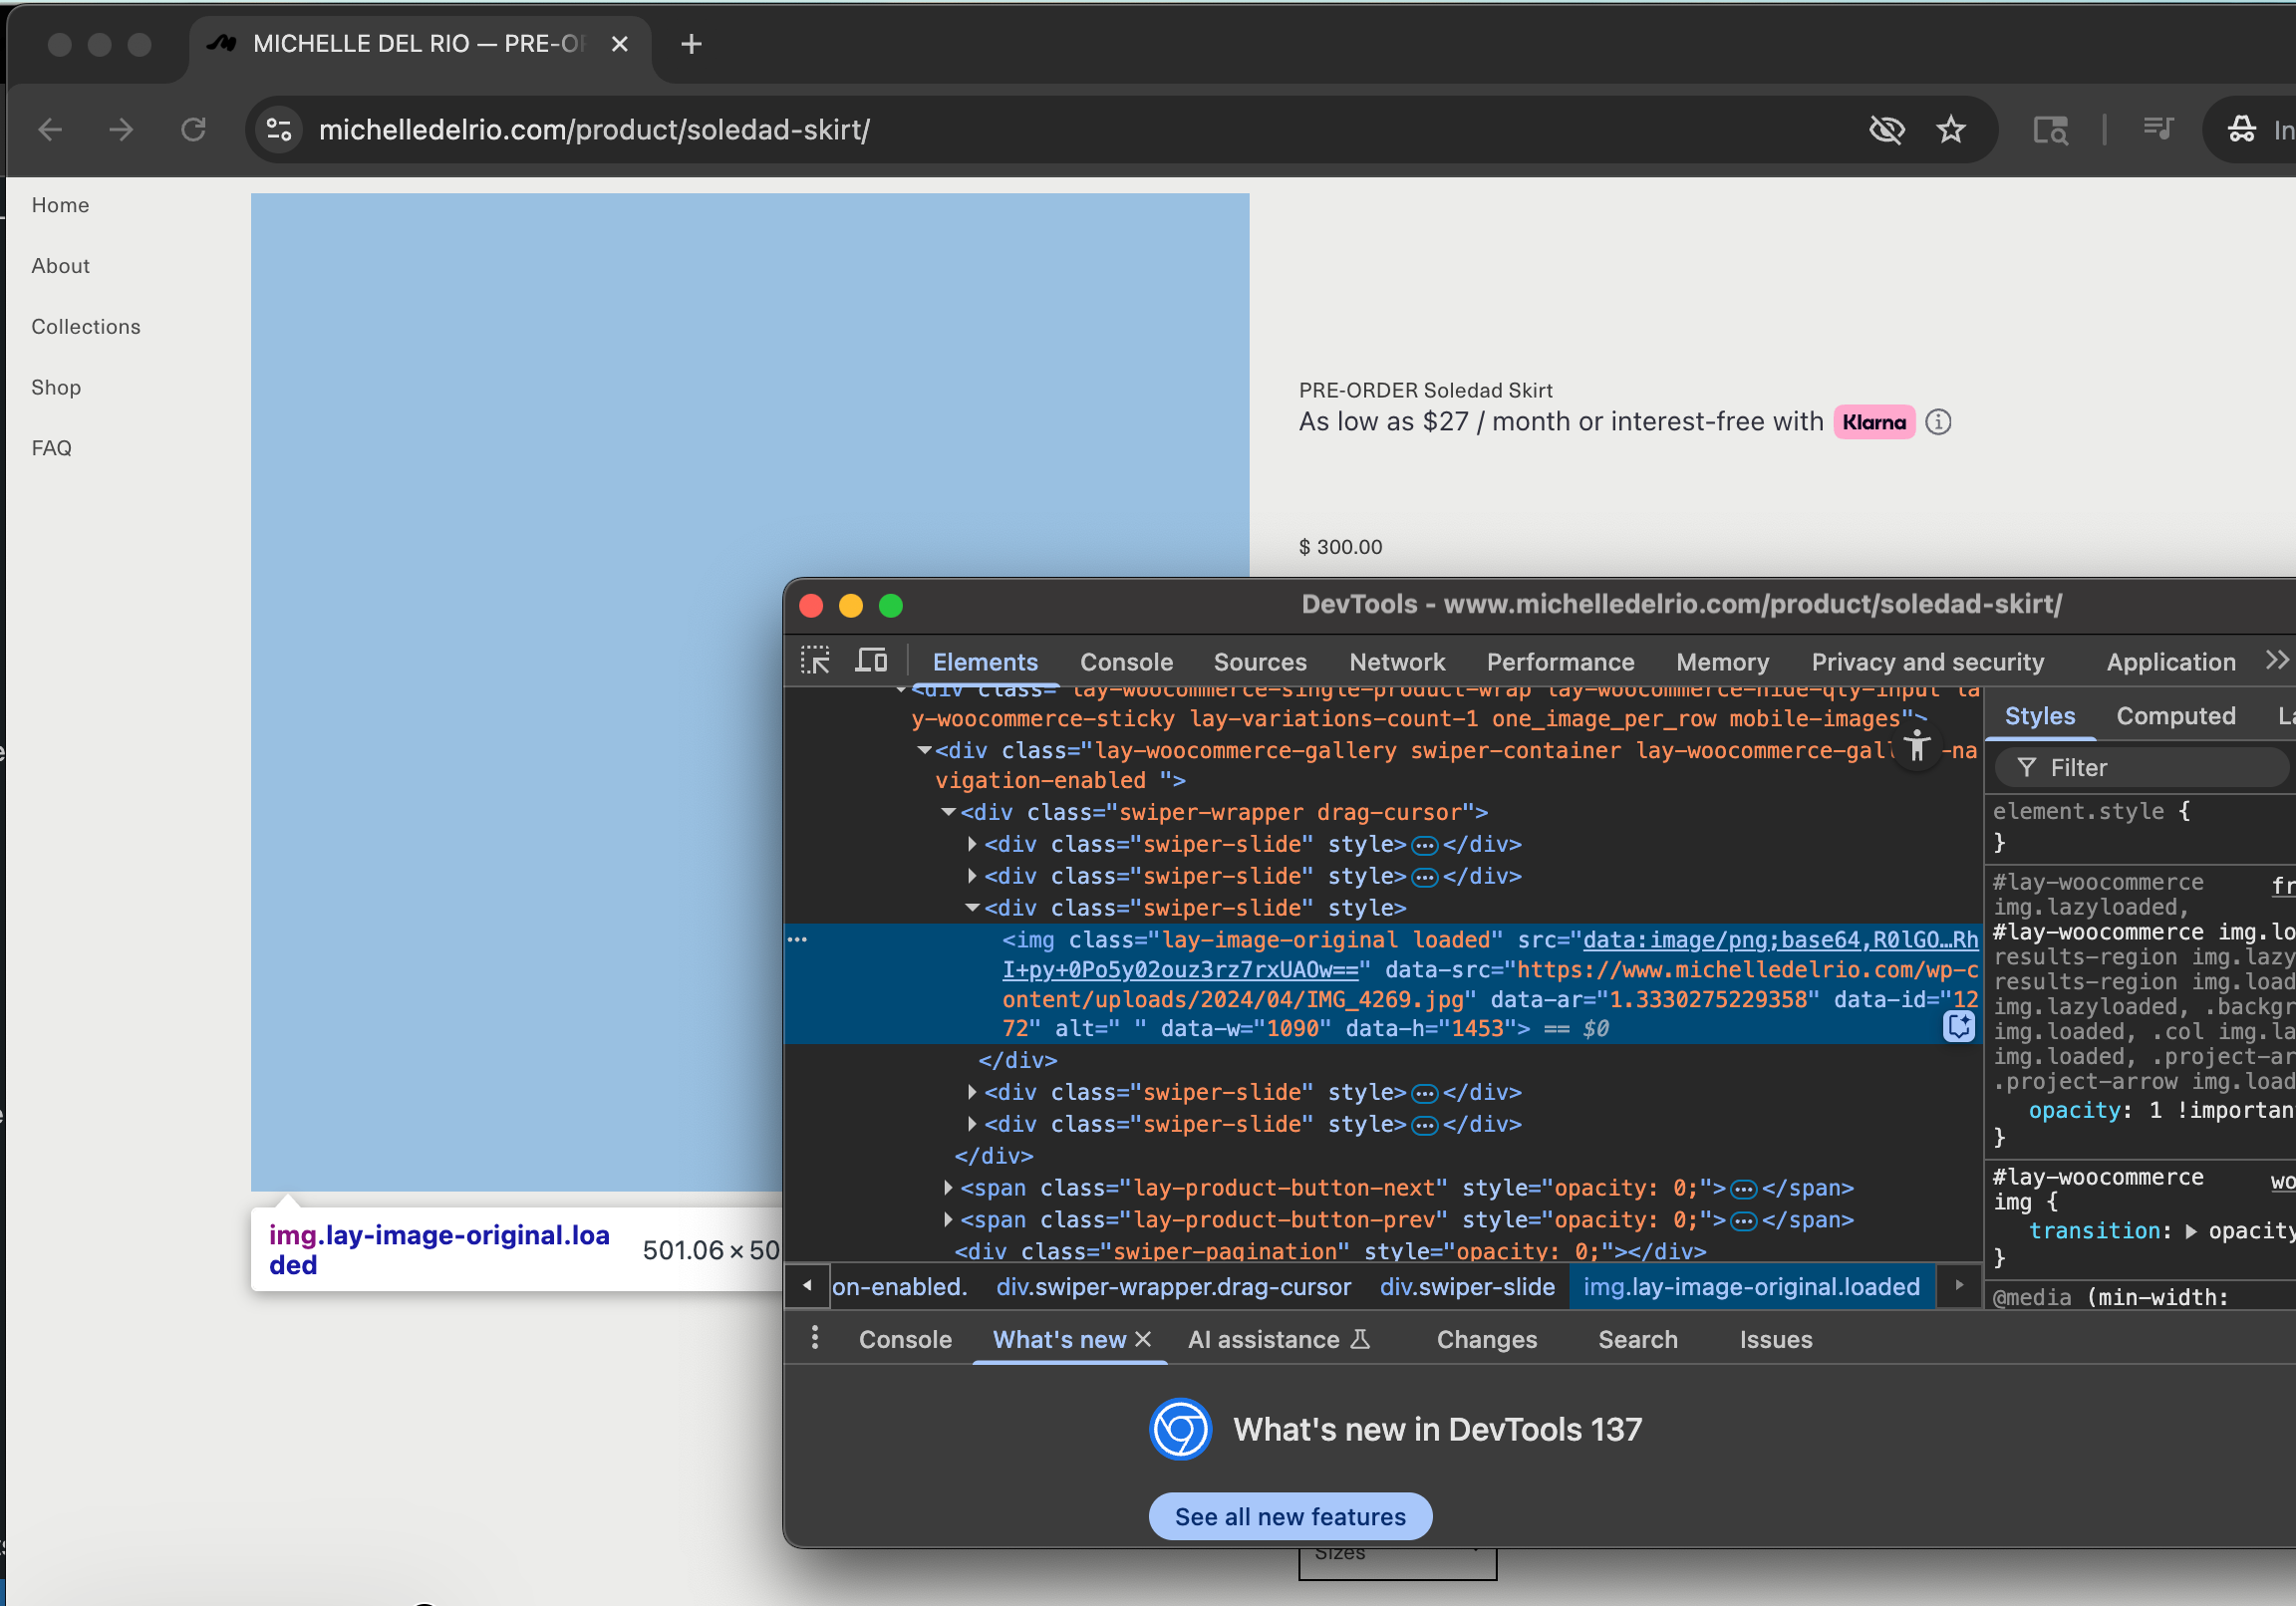Viewport: 2296px width, 1606px height.
Task: Bookmark this page with the star icon
Action: click(x=1950, y=129)
